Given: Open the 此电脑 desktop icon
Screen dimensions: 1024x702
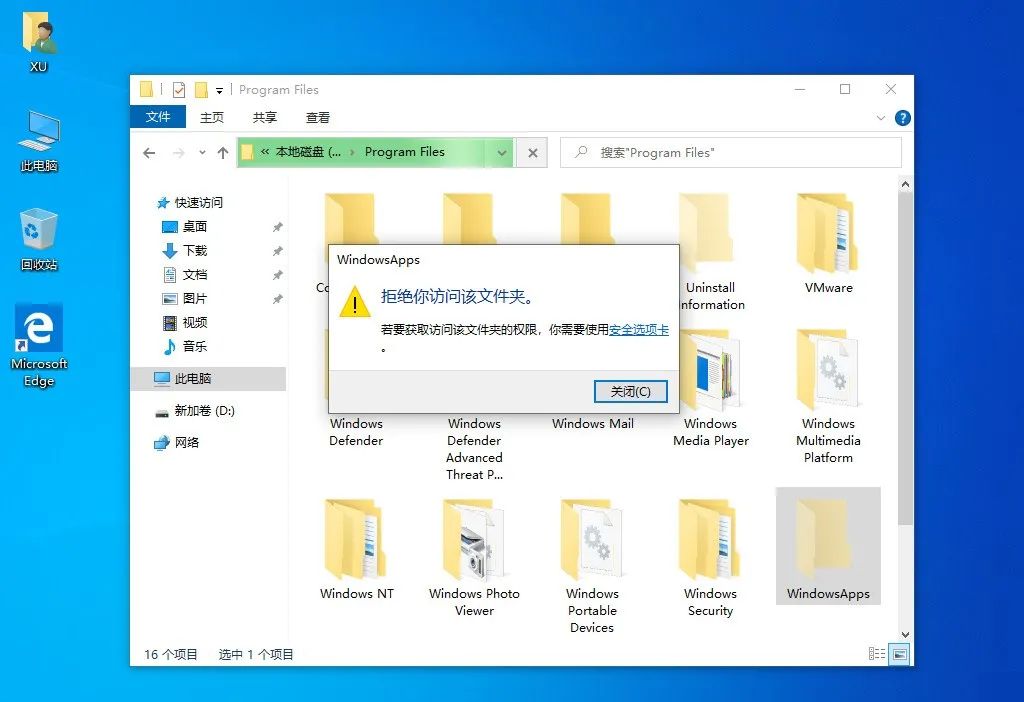Looking at the screenshot, I should point(39,140).
